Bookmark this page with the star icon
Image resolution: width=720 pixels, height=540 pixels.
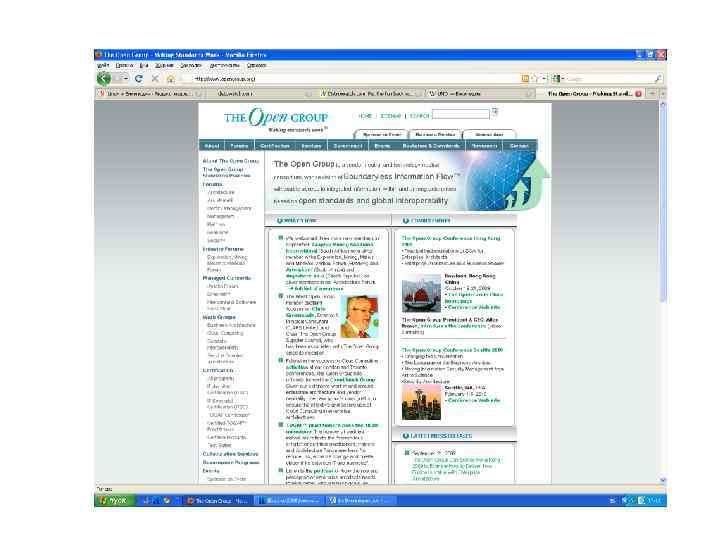tap(535, 79)
